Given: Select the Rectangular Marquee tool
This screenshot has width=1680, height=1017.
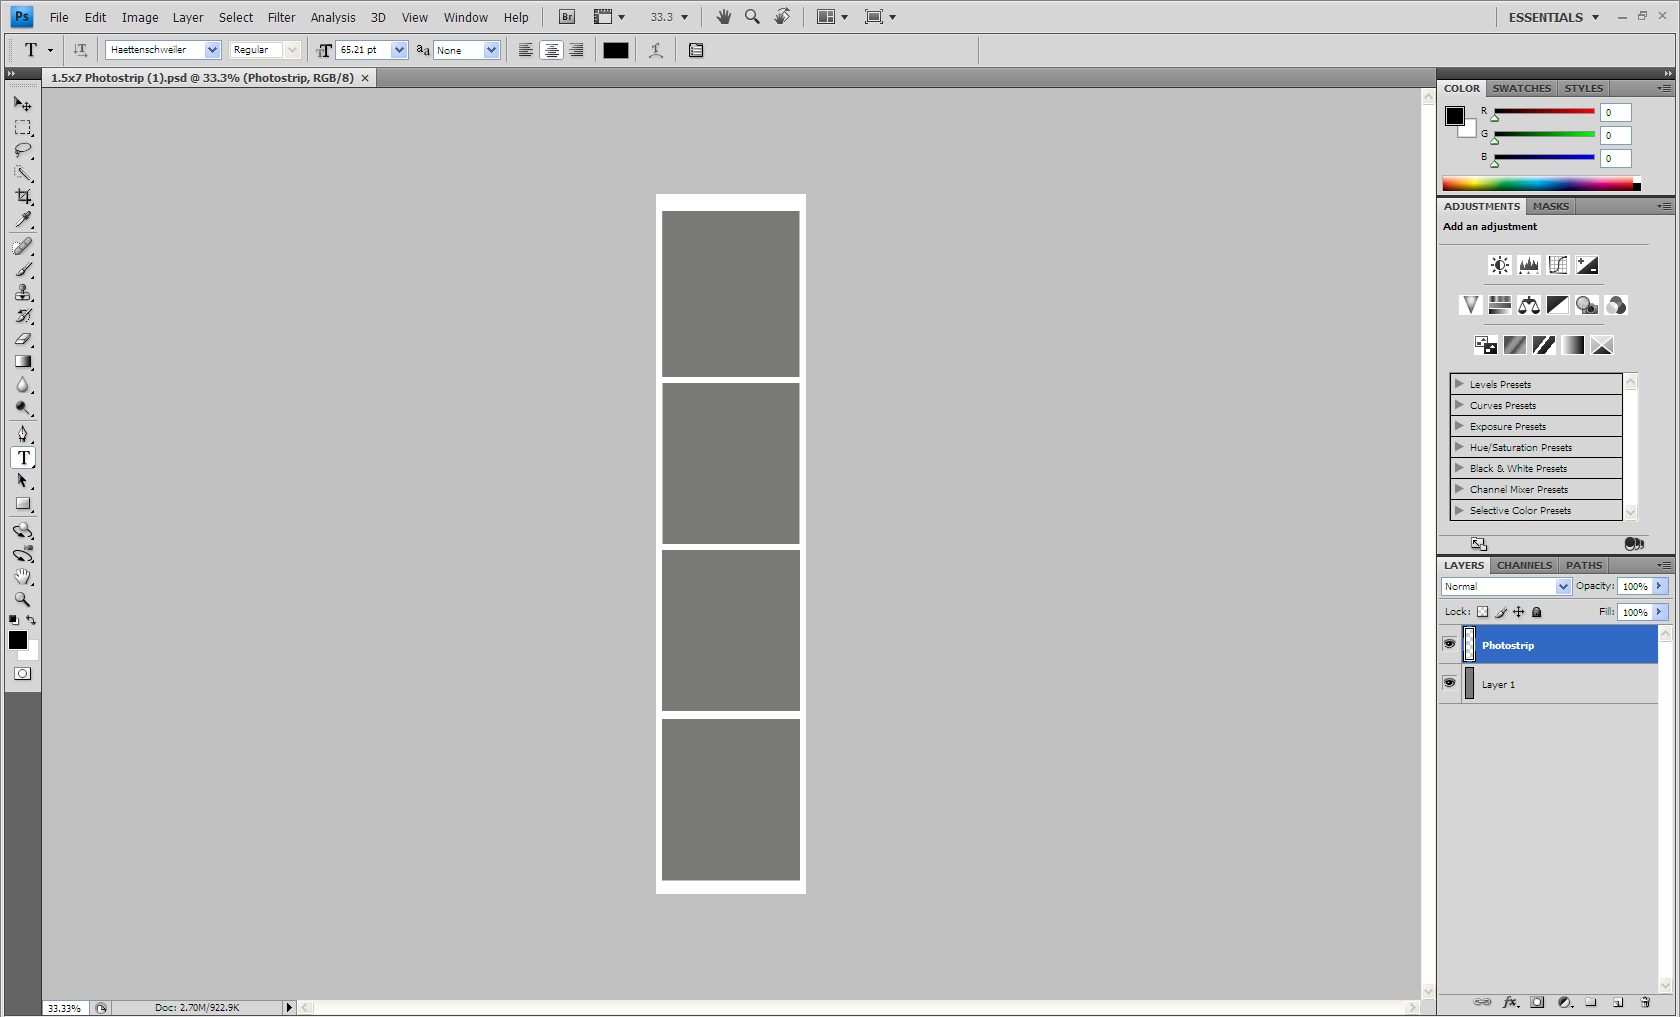Looking at the screenshot, I should click(x=23, y=128).
